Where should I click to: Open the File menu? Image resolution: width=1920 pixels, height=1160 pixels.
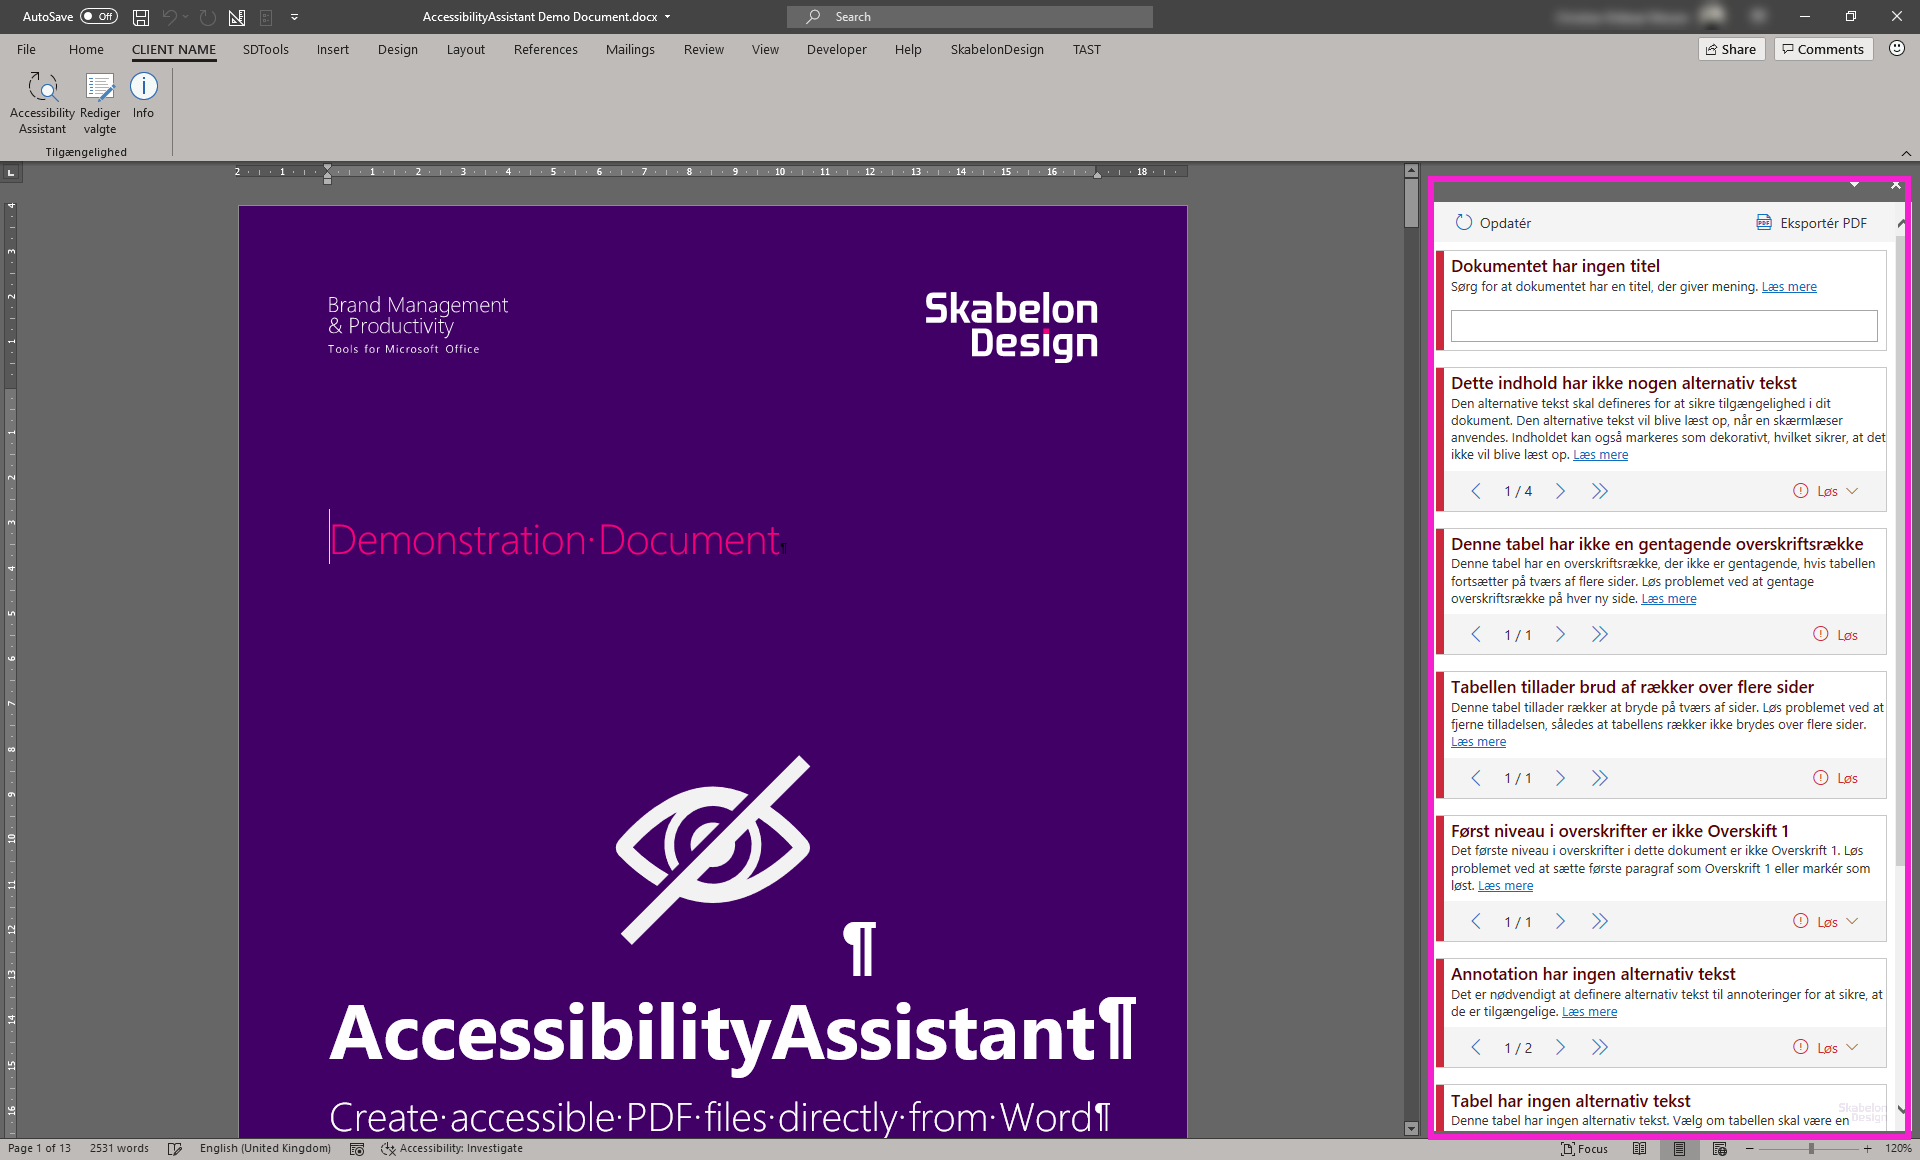coord(26,49)
